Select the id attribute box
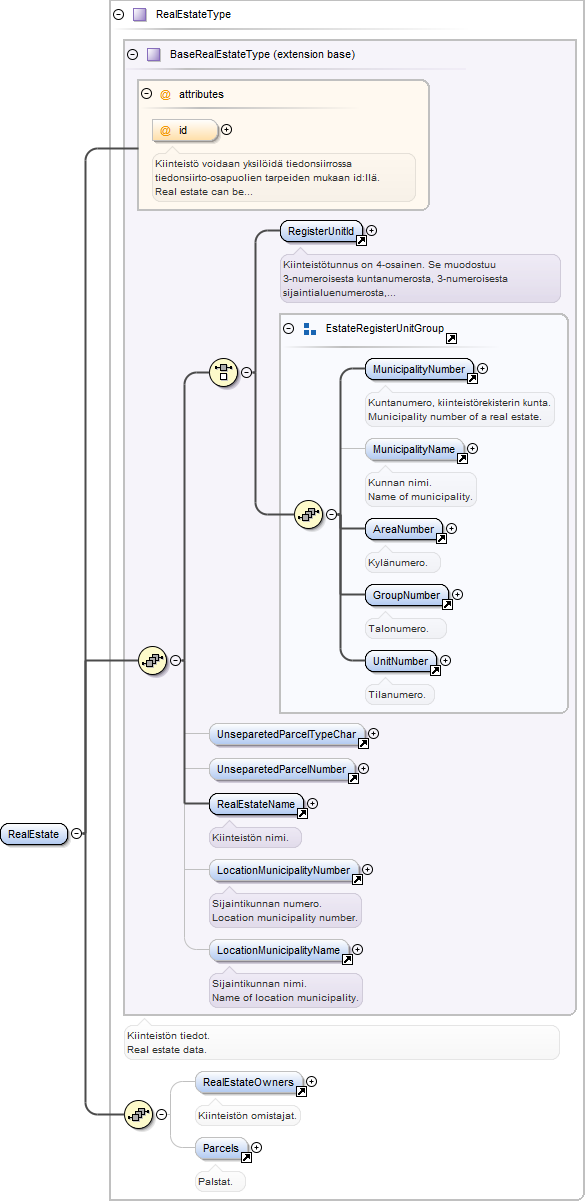The height and width of the screenshot is (1202, 586). pyautogui.click(x=185, y=130)
